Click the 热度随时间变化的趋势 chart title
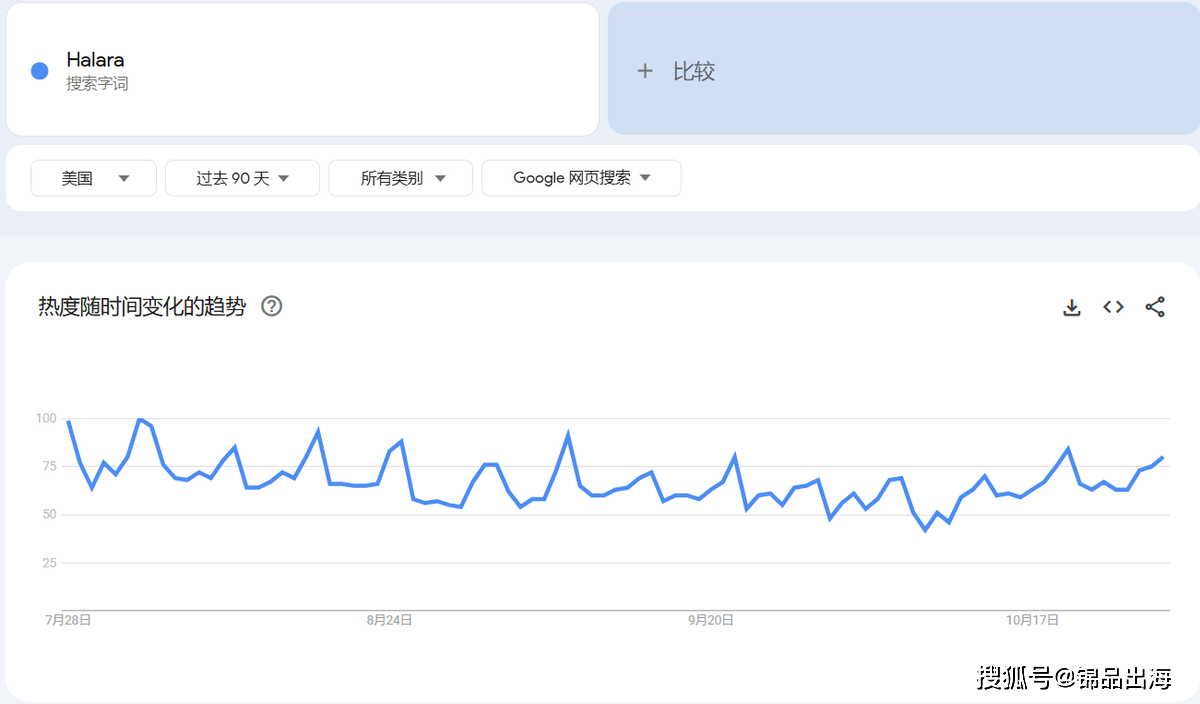1200x704 pixels. 142,307
